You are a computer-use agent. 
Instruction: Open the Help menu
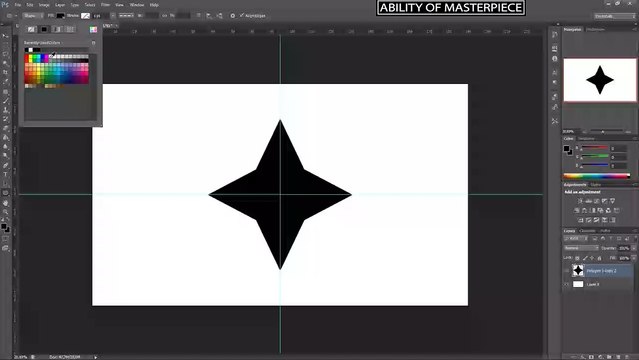click(154, 5)
